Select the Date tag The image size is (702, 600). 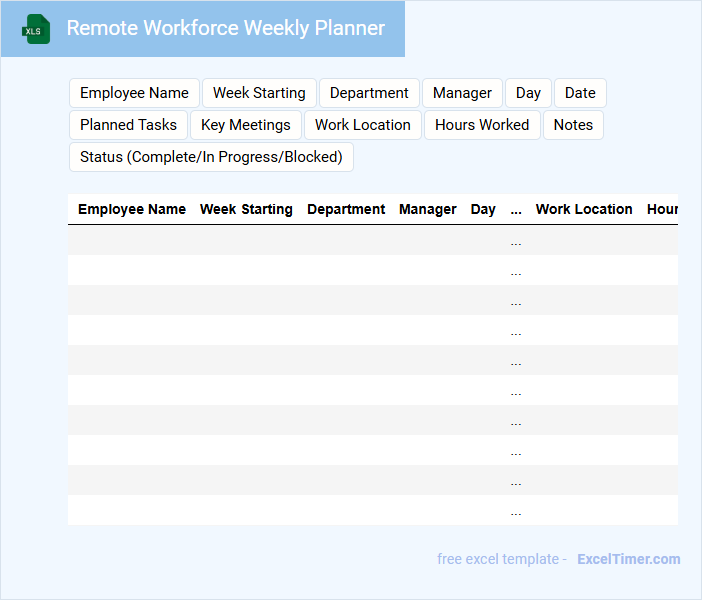[580, 93]
